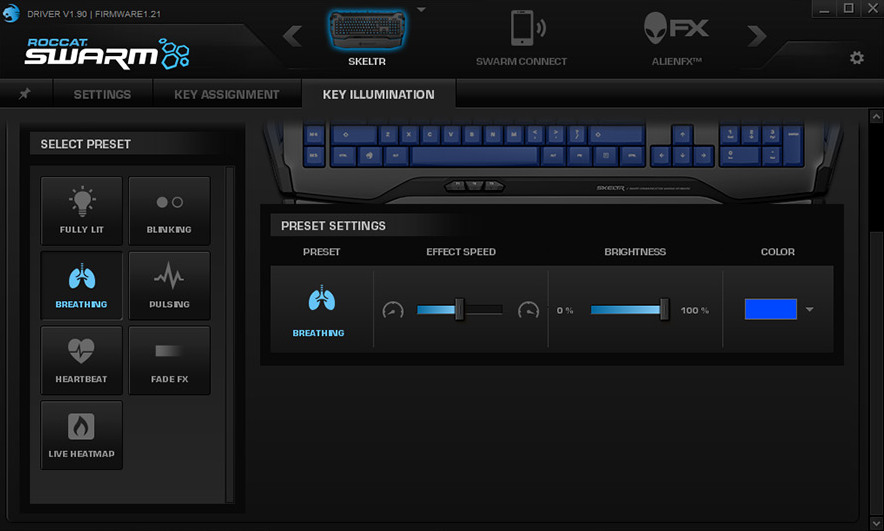Maximize the Swarm window
Image resolution: width=884 pixels, height=531 pixels.
click(x=848, y=9)
